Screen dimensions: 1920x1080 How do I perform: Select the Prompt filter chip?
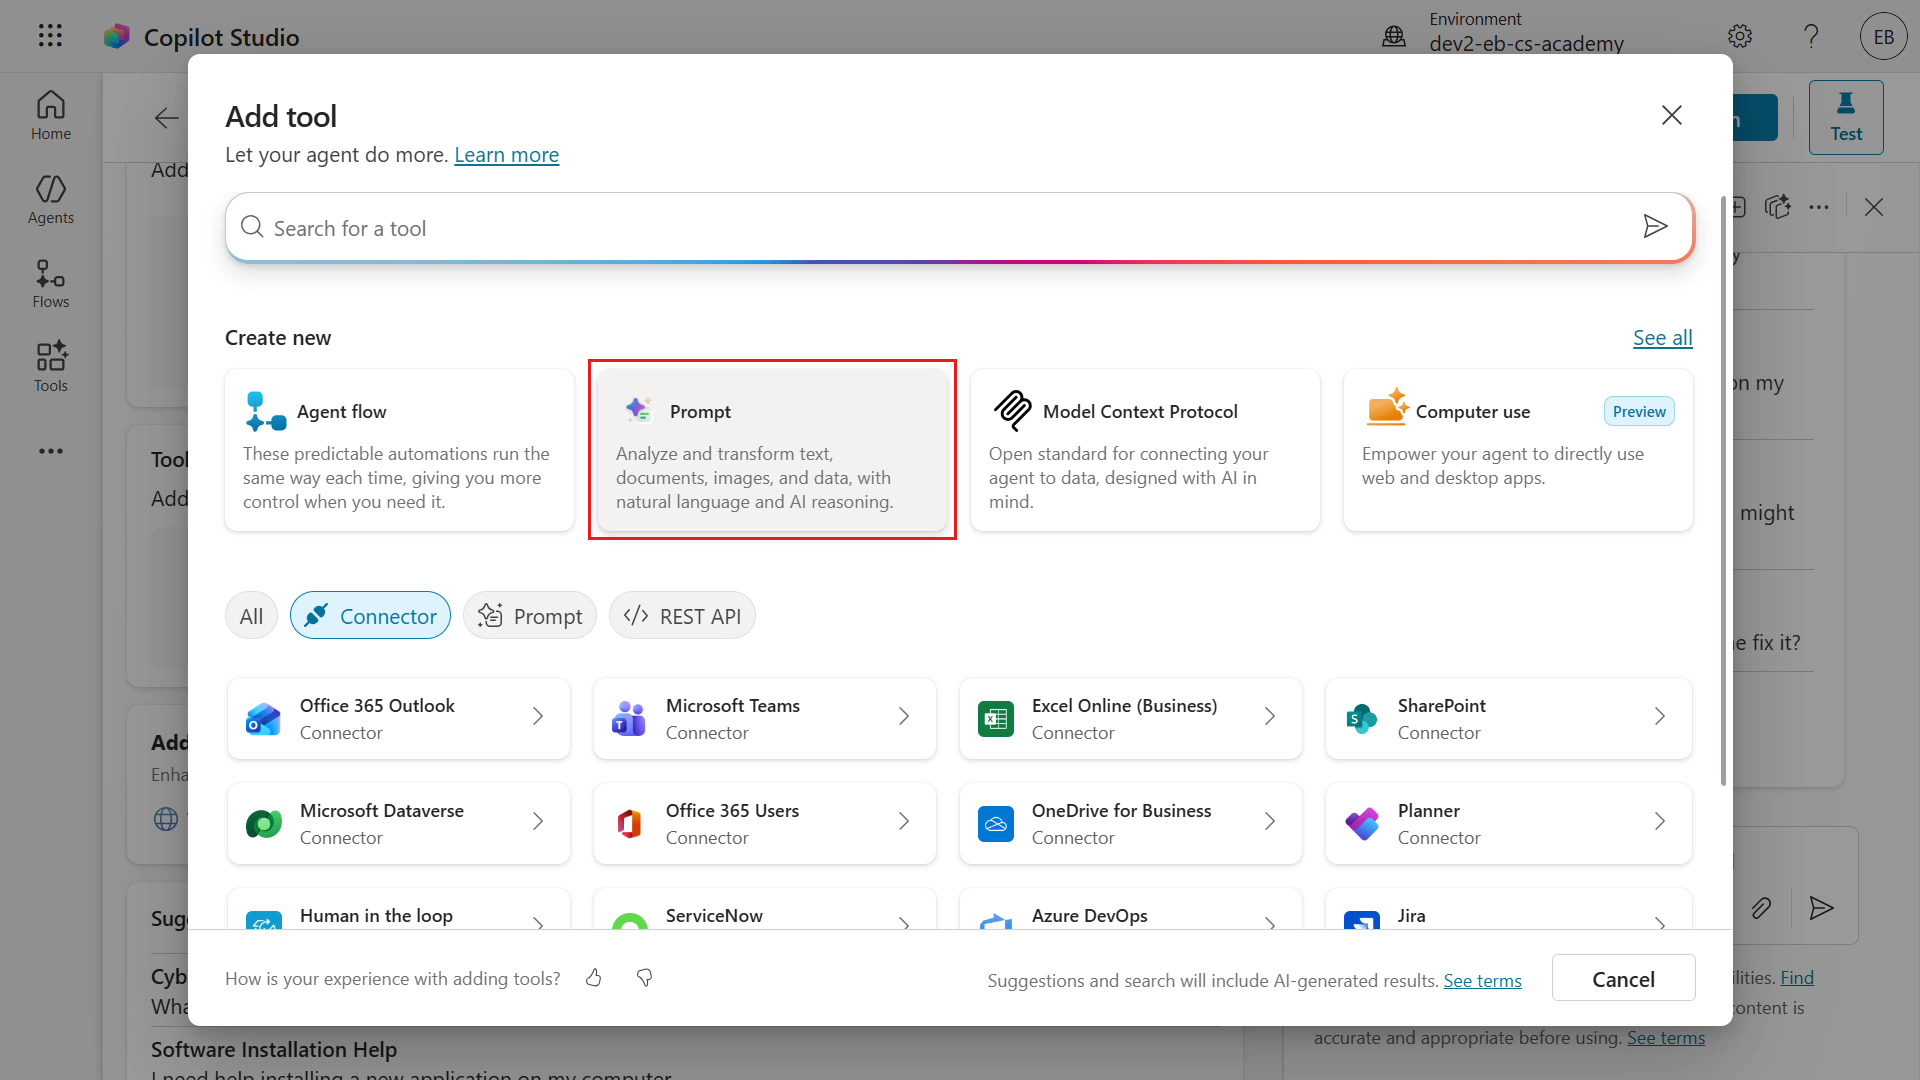pyautogui.click(x=530, y=616)
